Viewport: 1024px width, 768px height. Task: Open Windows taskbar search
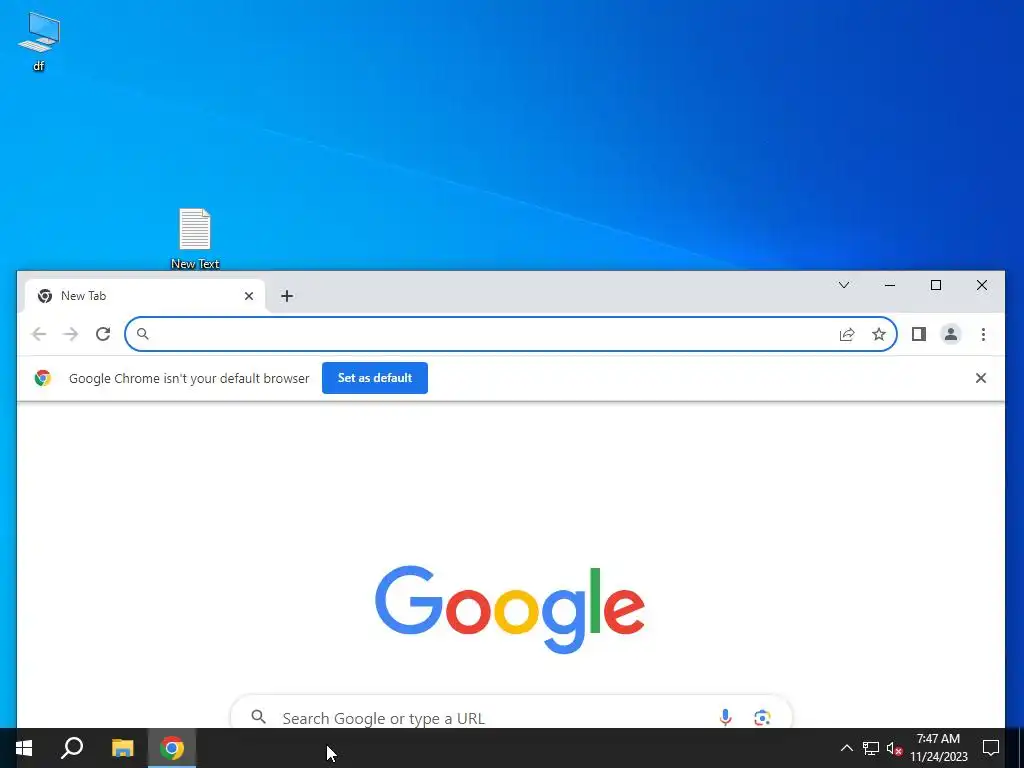pos(72,748)
